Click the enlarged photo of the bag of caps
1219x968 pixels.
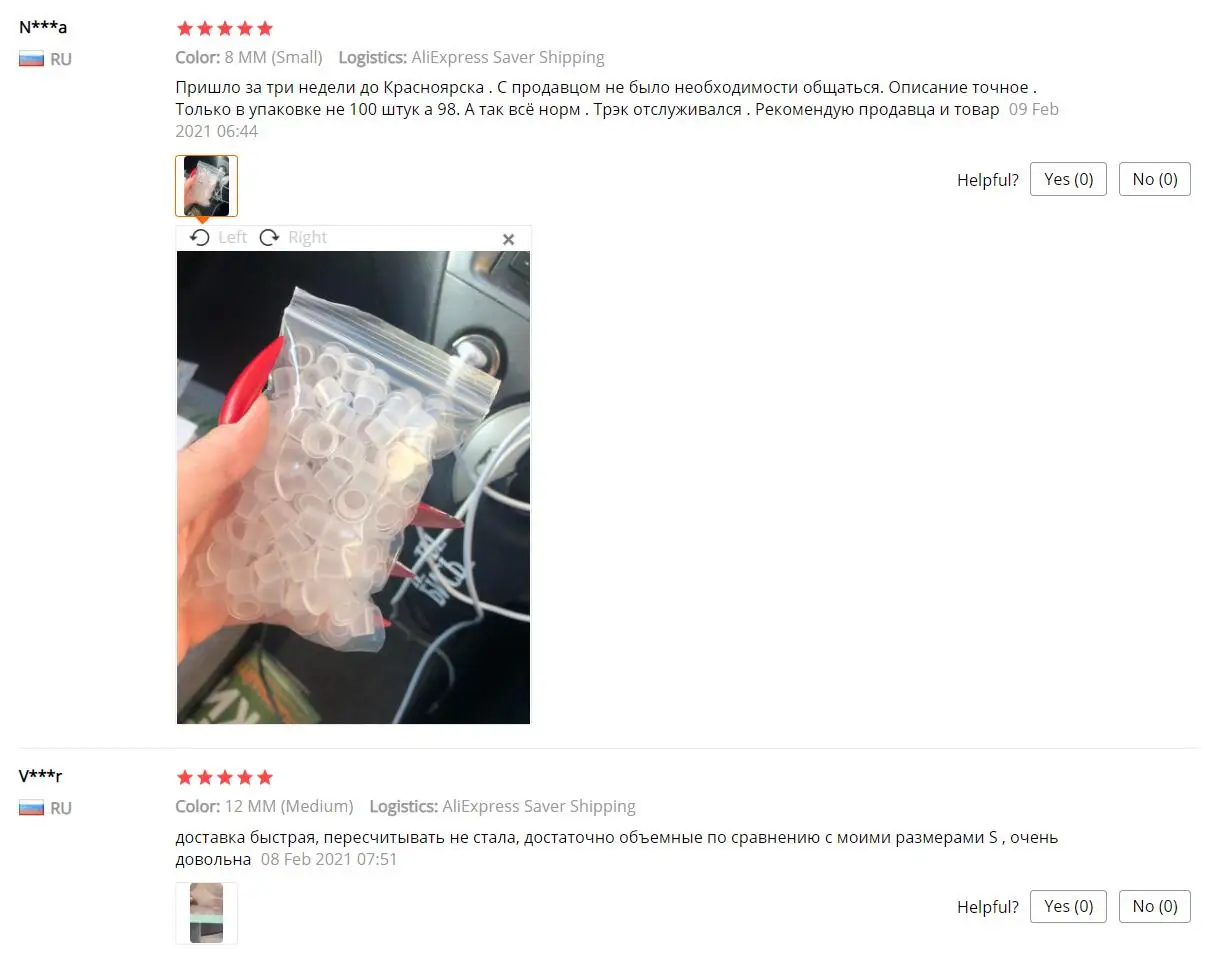[353, 487]
